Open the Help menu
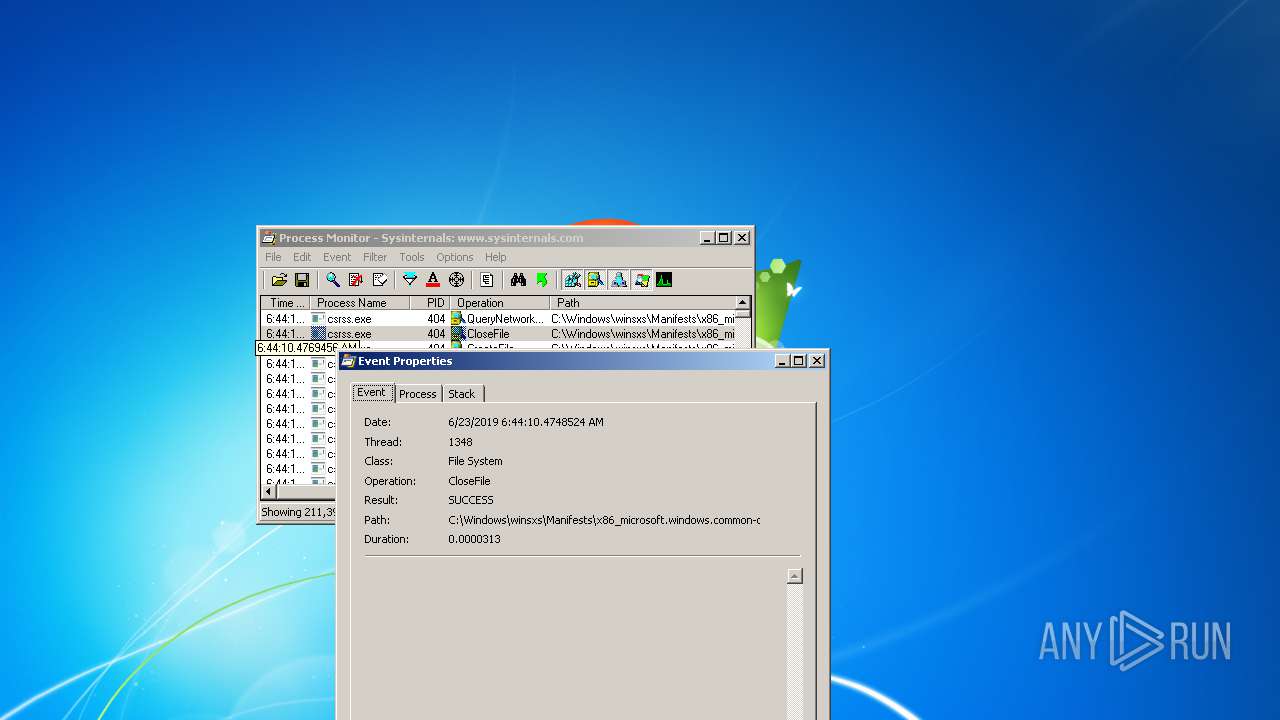Viewport: 1280px width, 720px height. coord(496,257)
